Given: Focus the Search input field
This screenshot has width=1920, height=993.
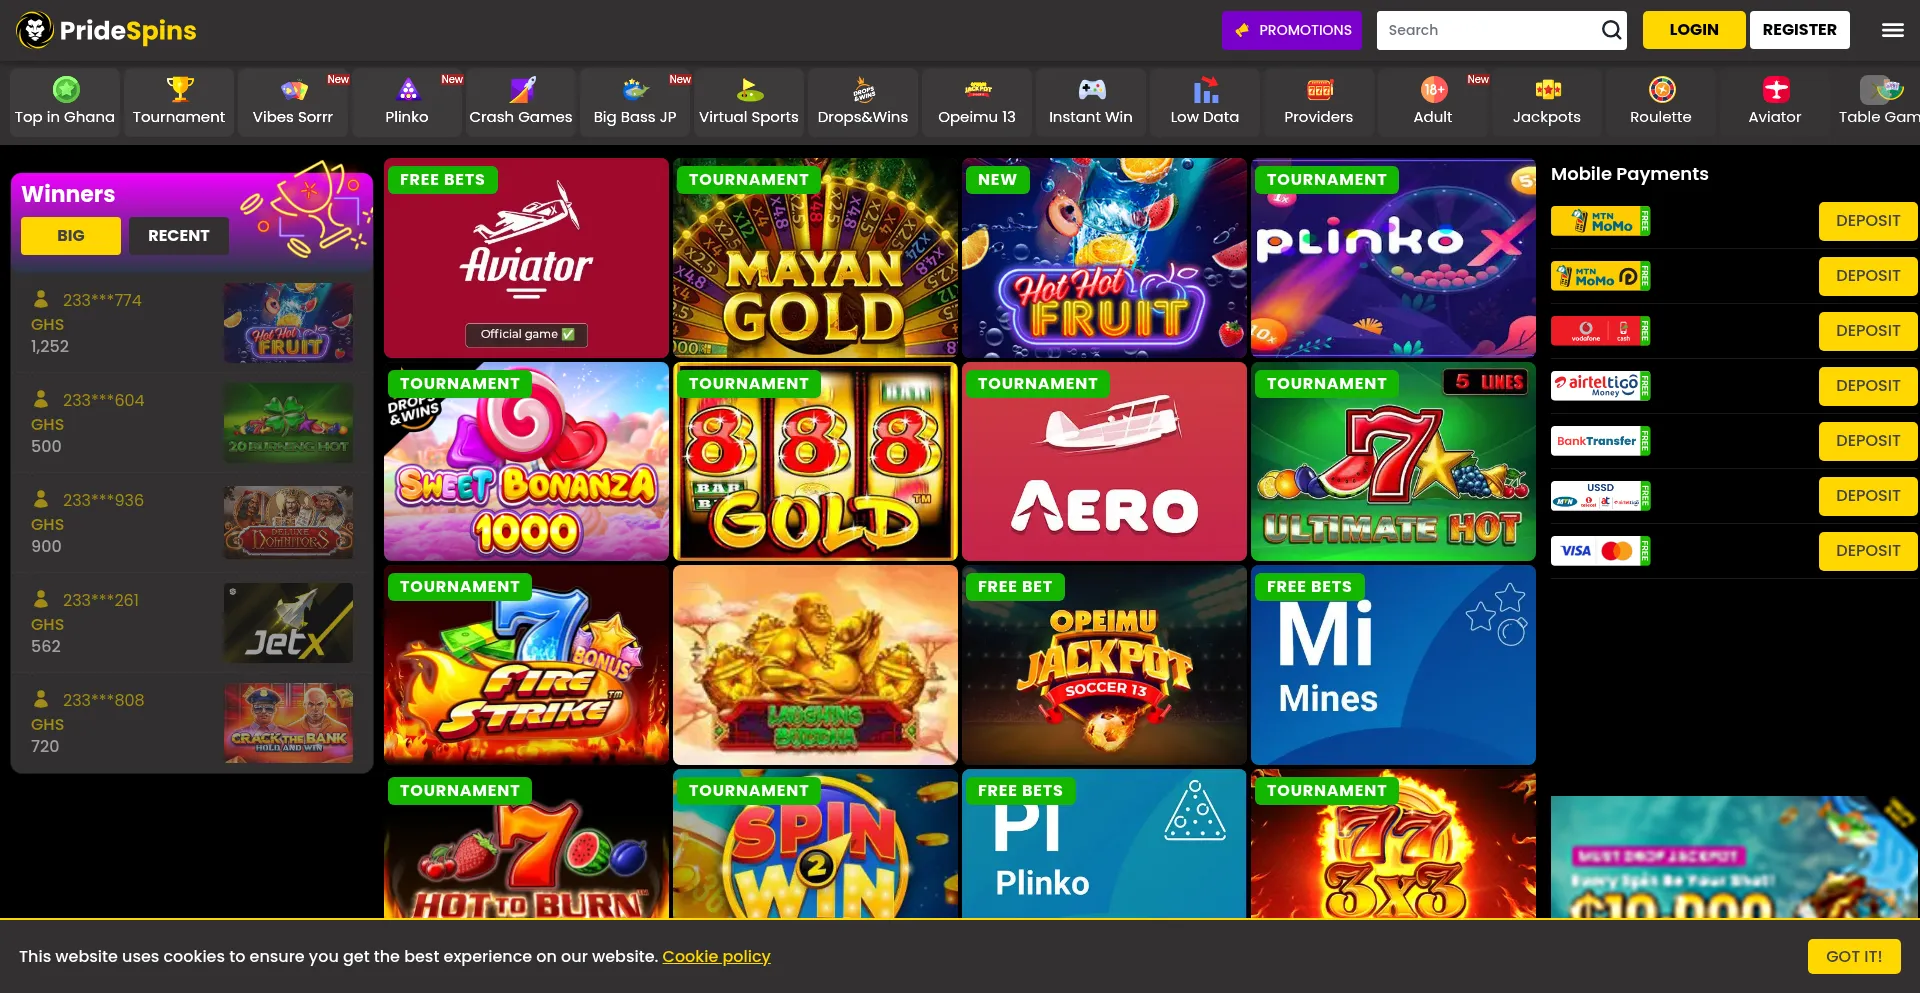Looking at the screenshot, I should point(1490,30).
